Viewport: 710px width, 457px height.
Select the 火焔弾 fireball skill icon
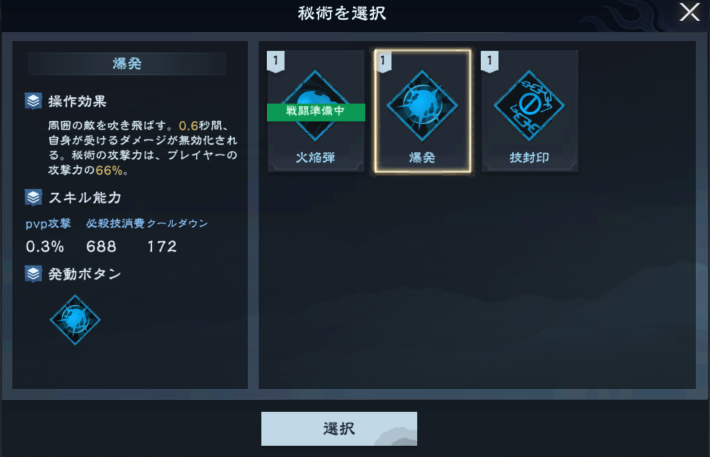(x=316, y=105)
